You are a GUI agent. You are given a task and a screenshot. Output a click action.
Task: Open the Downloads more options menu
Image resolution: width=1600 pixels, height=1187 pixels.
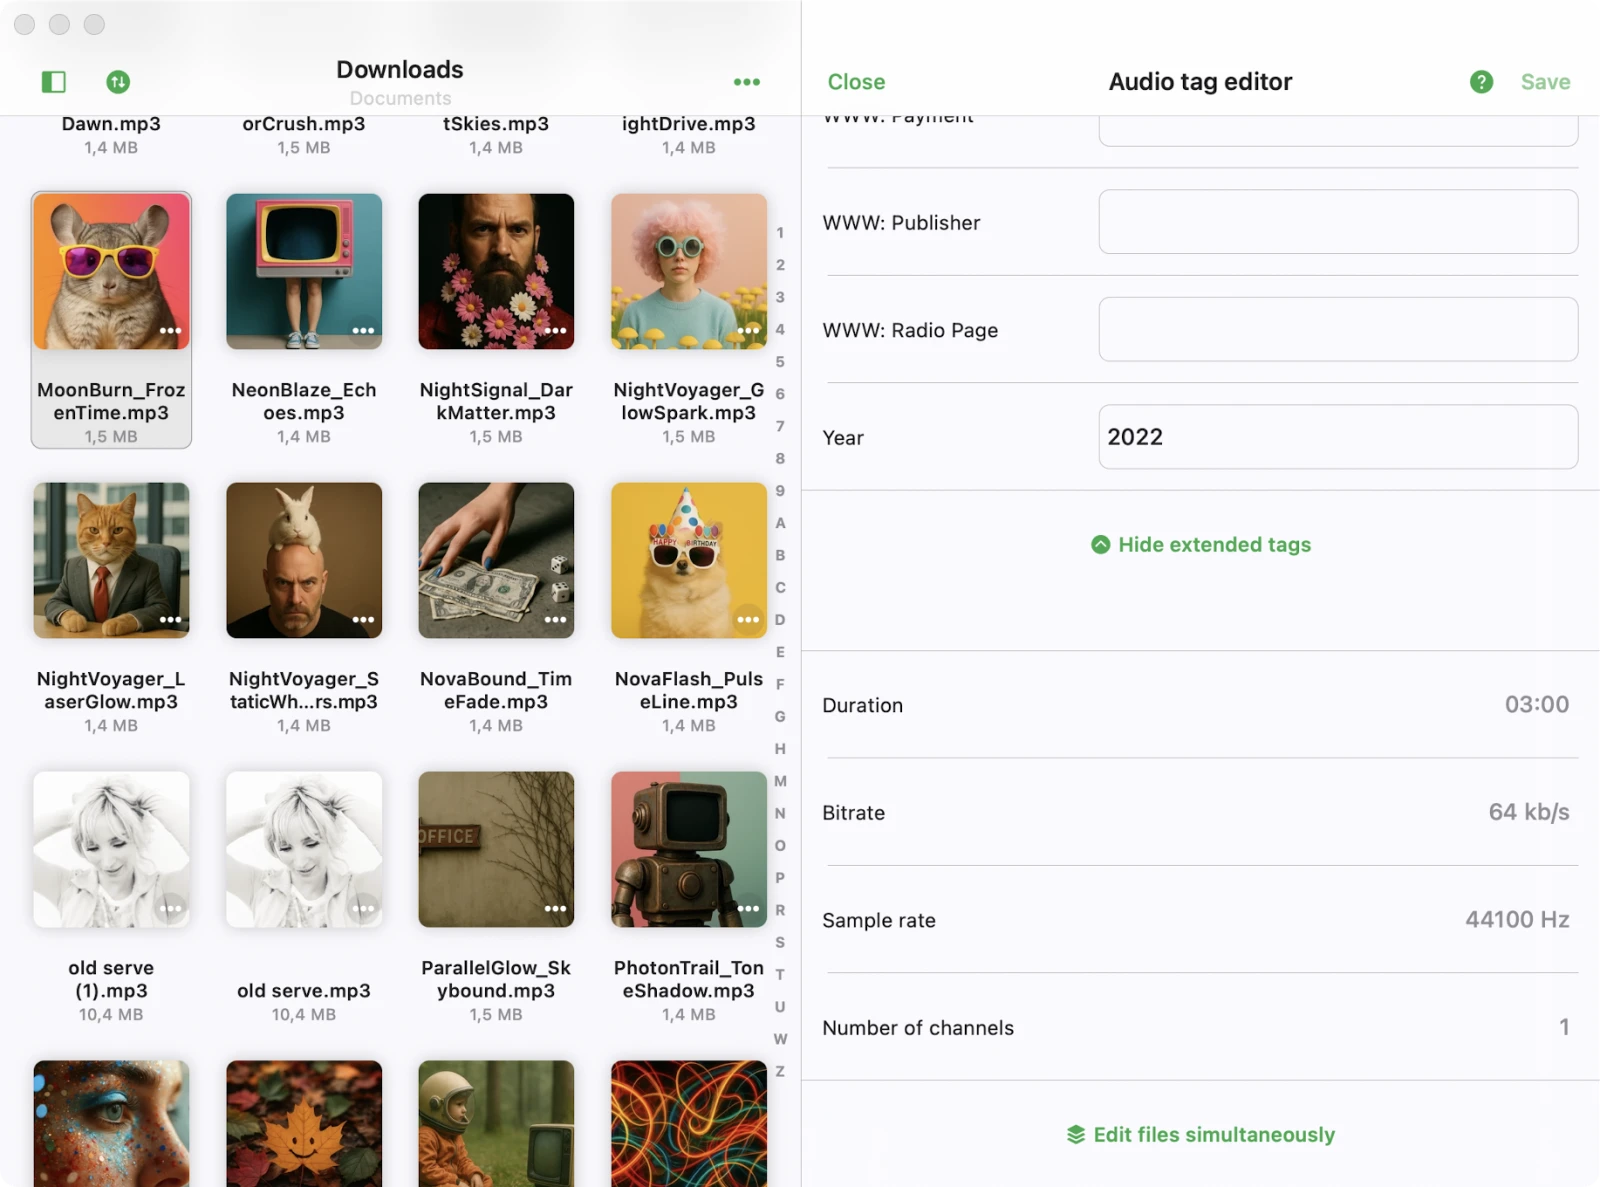coord(747,82)
